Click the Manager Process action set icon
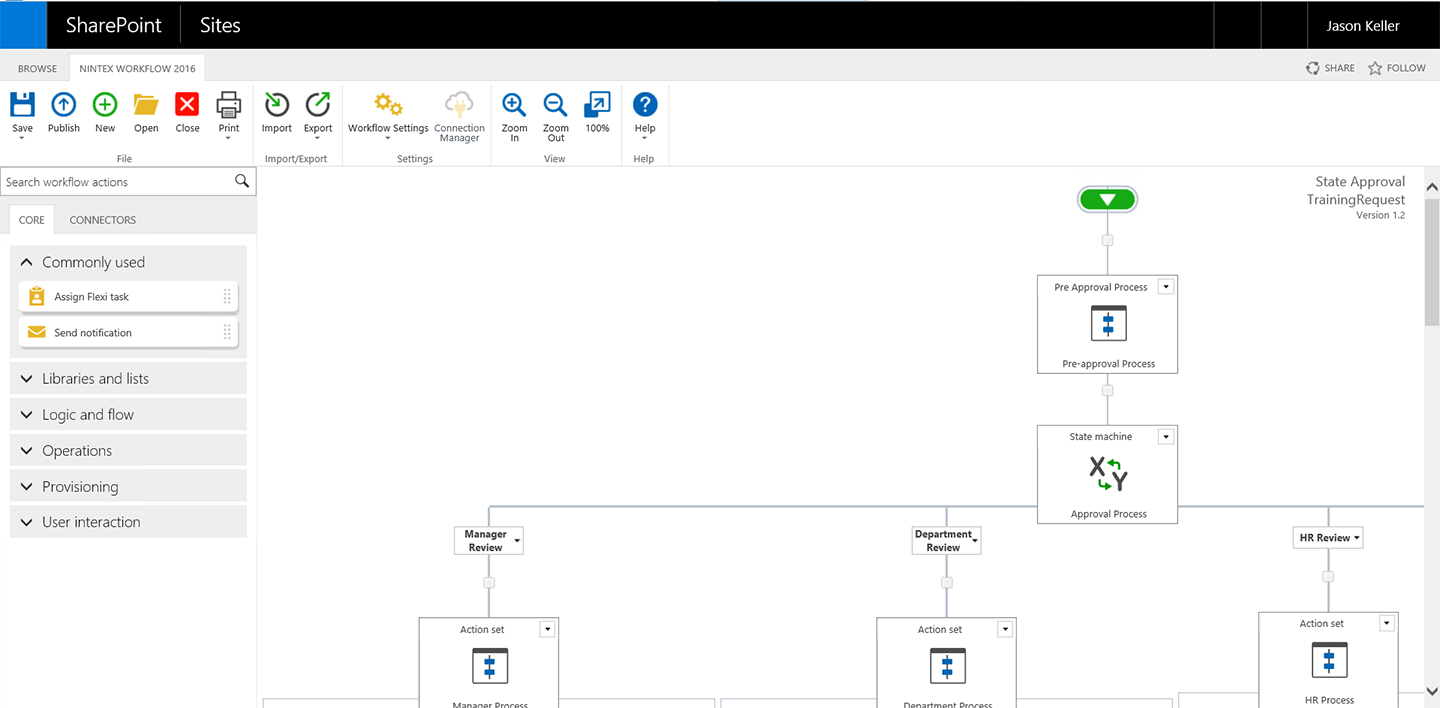Viewport: 1440px width, 708px height. pos(489,666)
